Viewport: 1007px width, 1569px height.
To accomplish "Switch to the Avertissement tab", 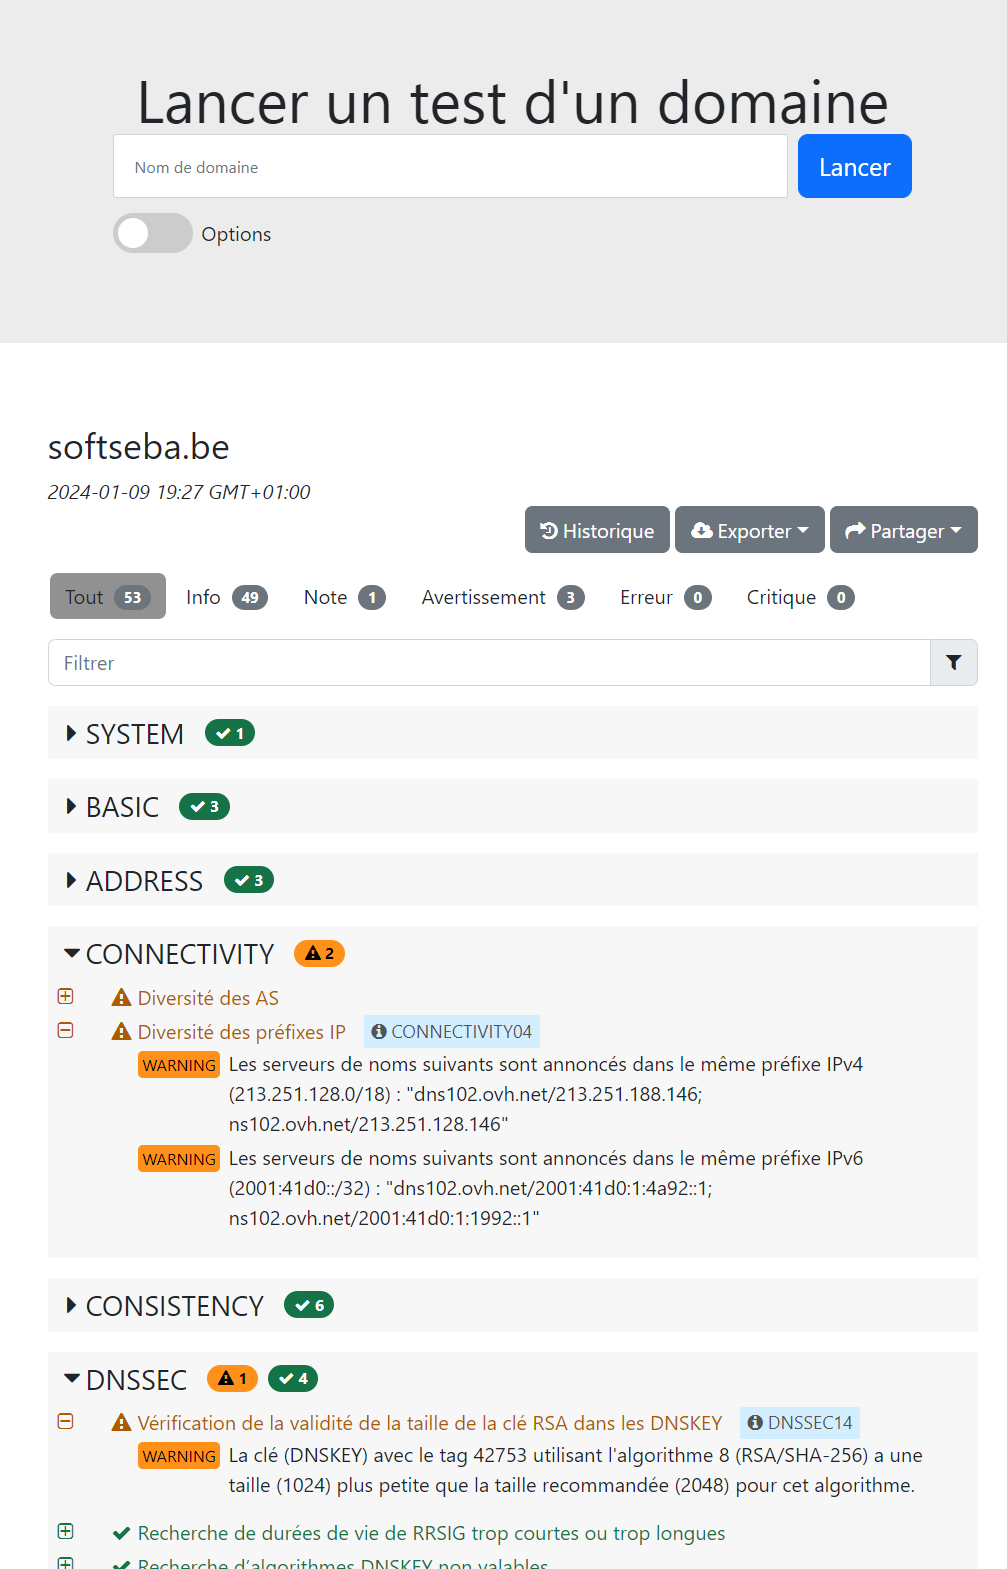I will tap(502, 597).
